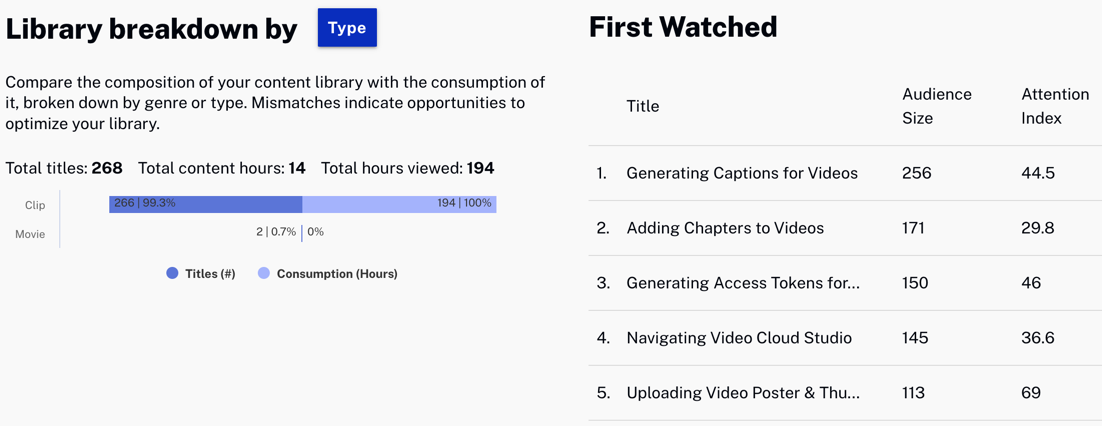Select the Movie row label
This screenshot has width=1102, height=426.
(x=30, y=234)
